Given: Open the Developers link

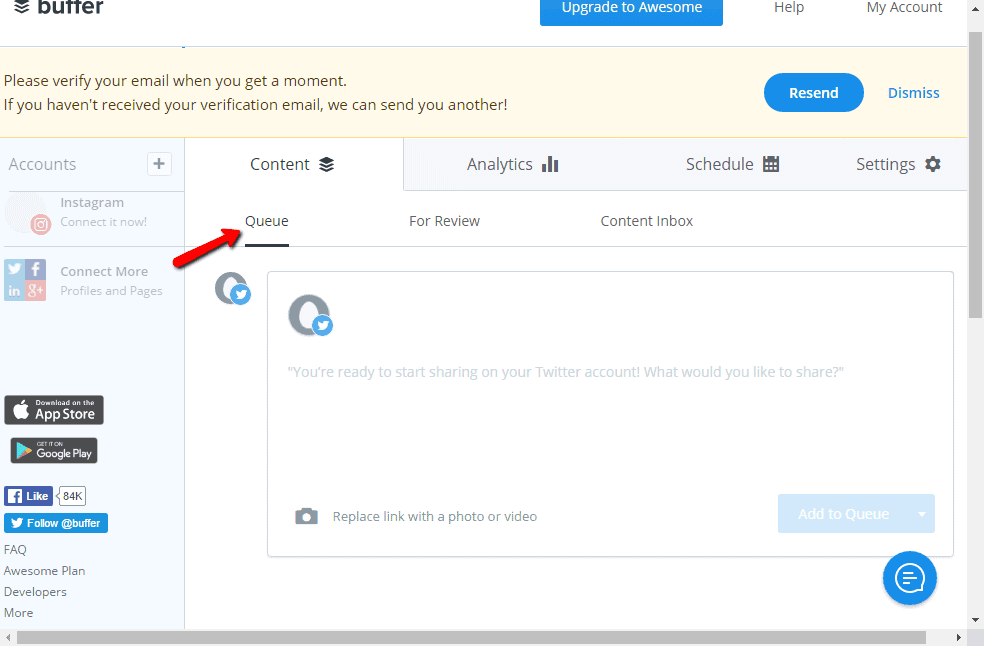Looking at the screenshot, I should (x=35, y=592).
